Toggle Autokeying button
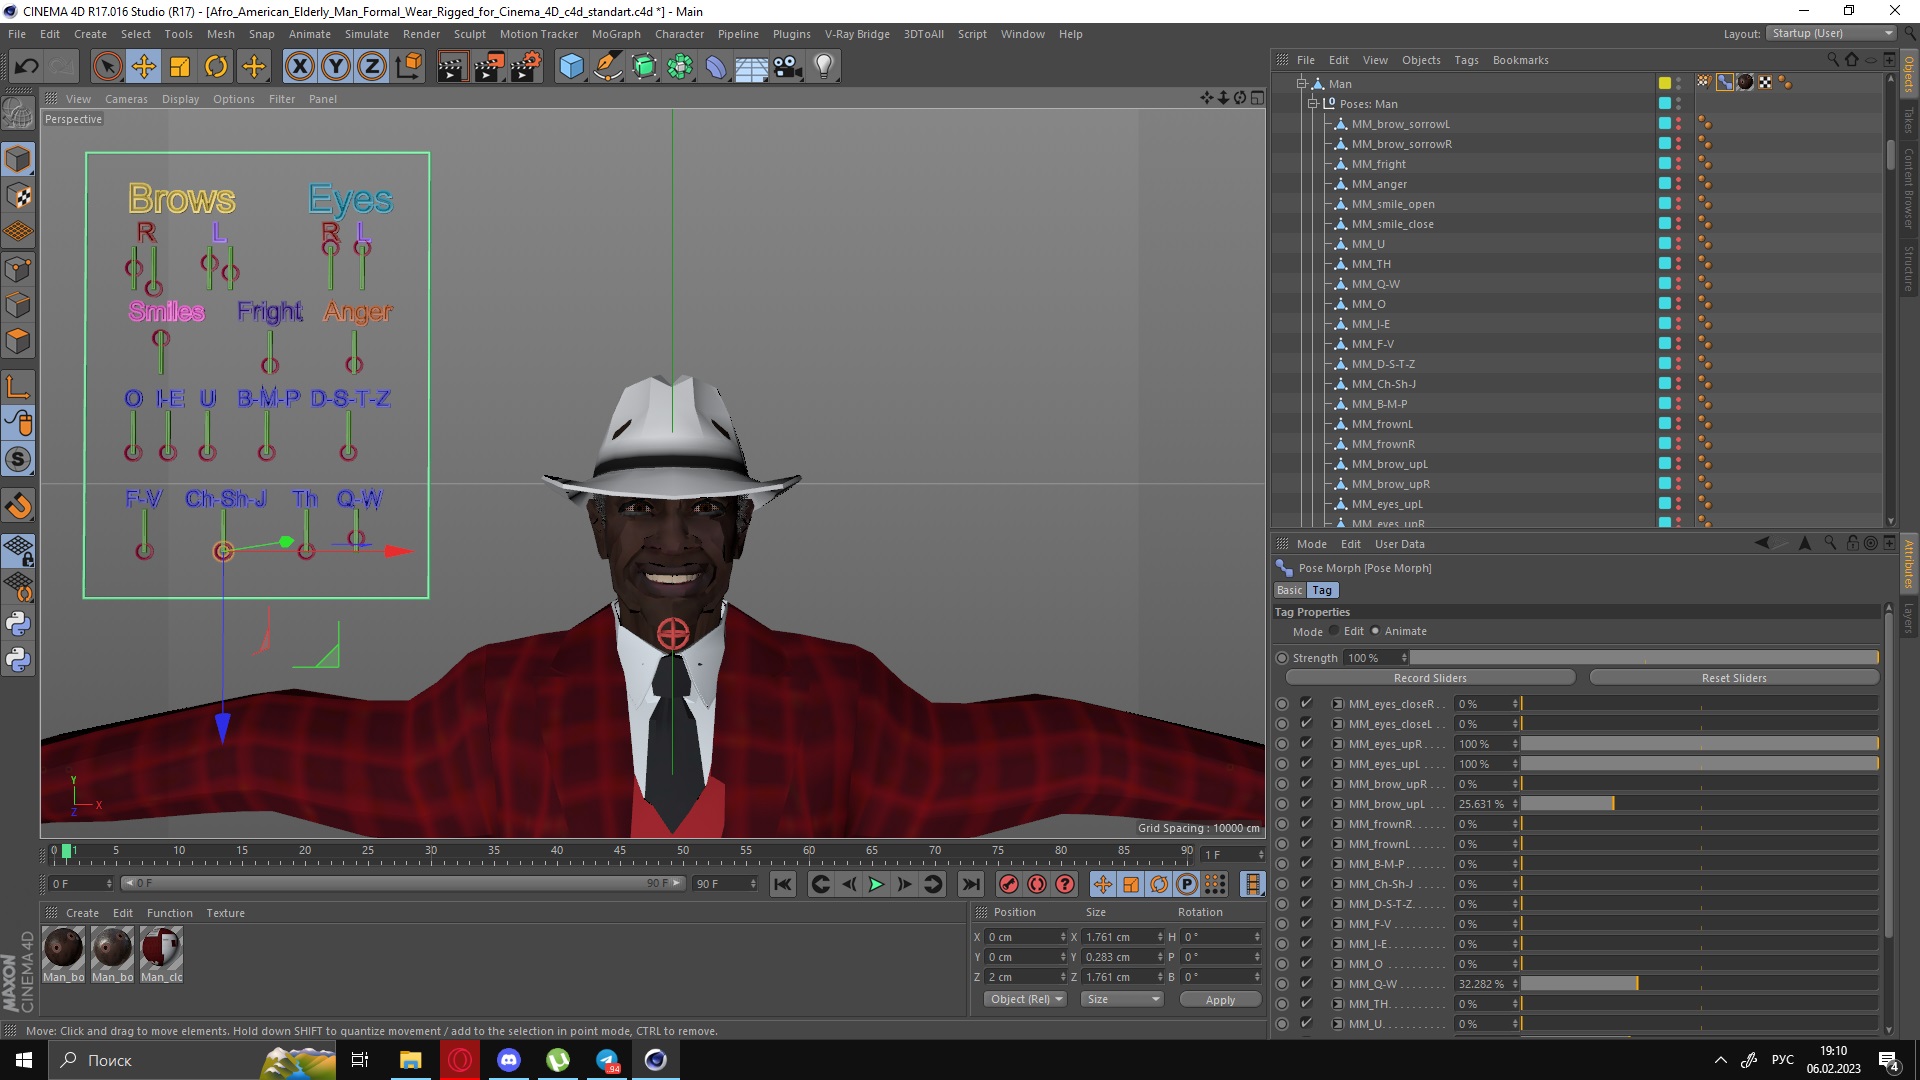Image resolution: width=1920 pixels, height=1080 pixels. pos(1037,884)
